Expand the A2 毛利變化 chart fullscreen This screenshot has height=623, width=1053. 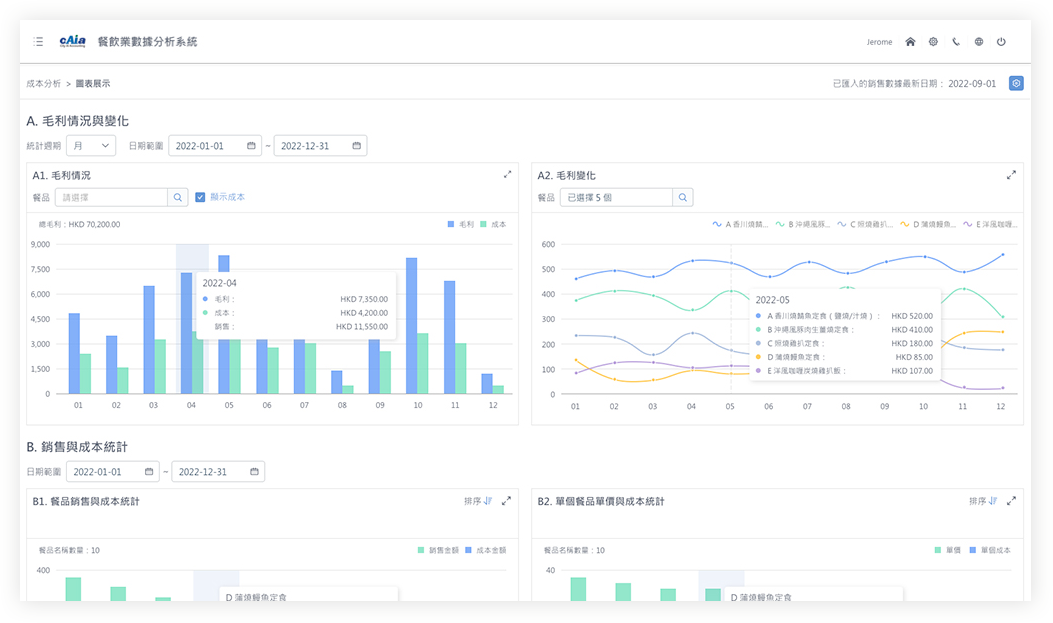(x=1011, y=175)
